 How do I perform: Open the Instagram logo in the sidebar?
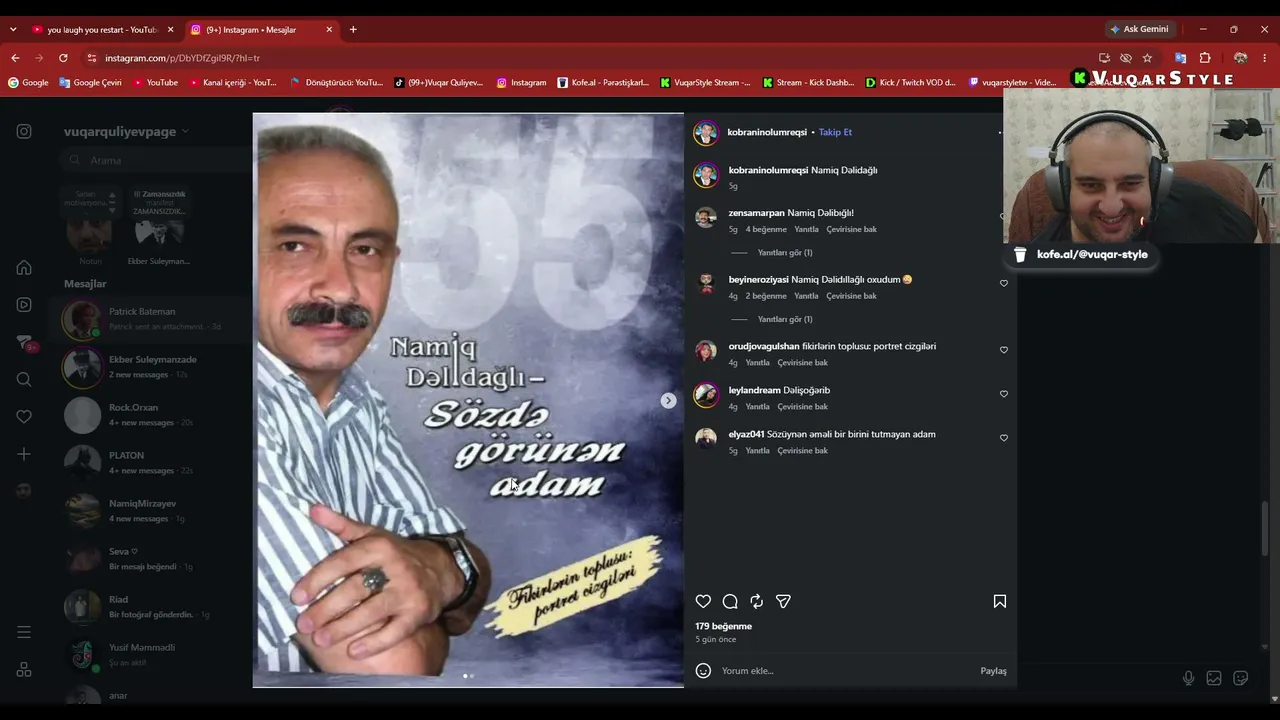click(24, 131)
